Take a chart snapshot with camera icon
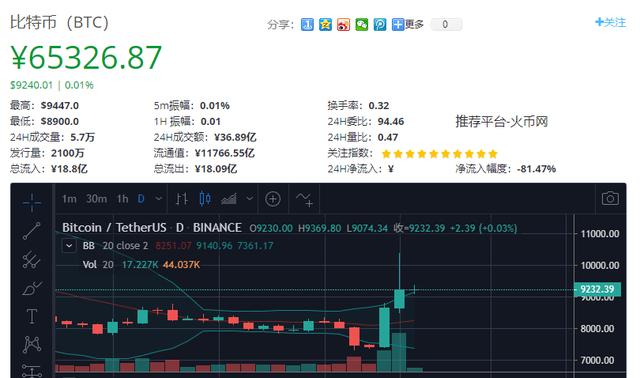 (610, 198)
